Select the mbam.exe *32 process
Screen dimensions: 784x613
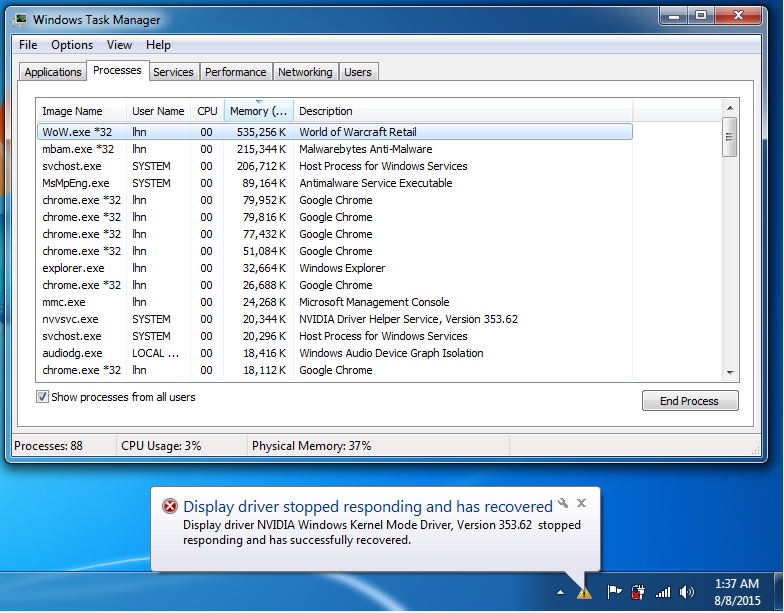(334, 149)
